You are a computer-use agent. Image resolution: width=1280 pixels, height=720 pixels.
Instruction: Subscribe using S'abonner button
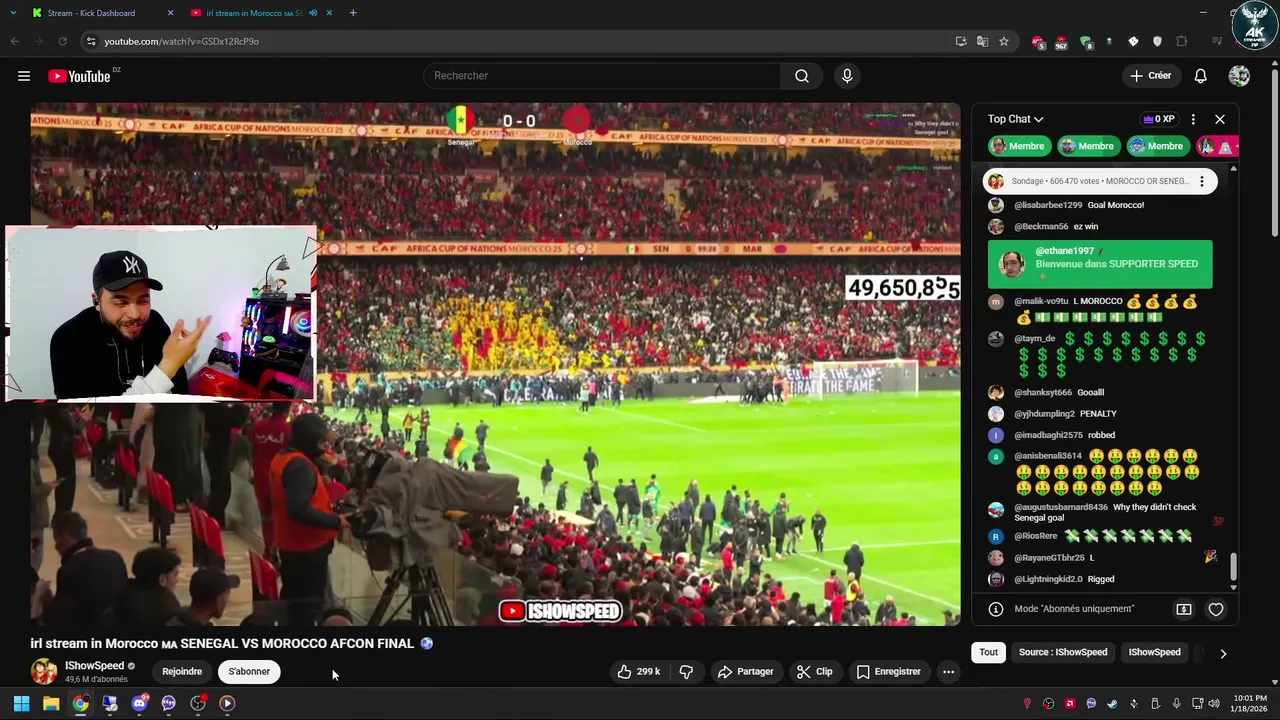(249, 672)
